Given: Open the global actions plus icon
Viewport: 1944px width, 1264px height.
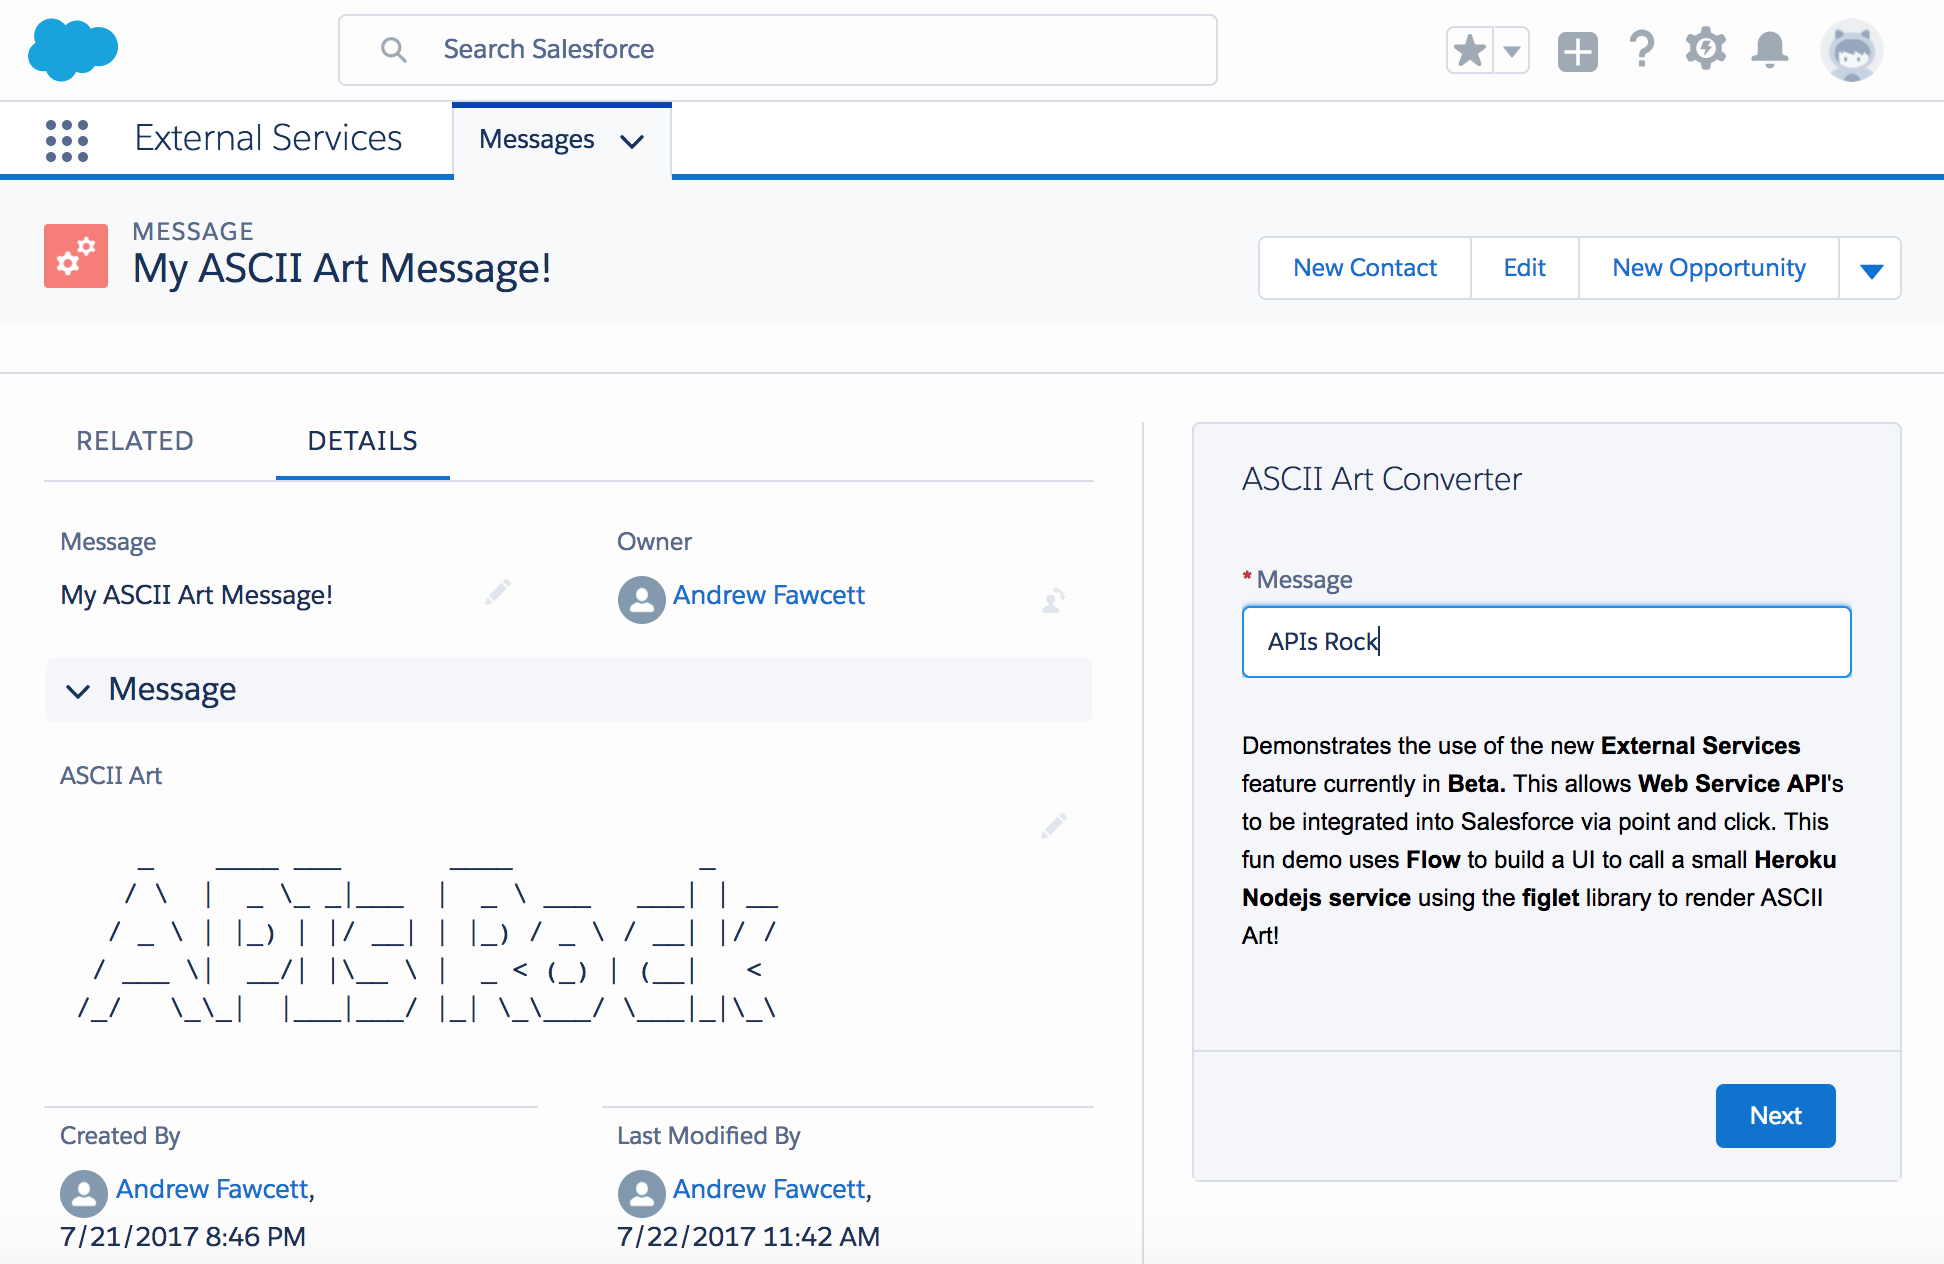Looking at the screenshot, I should pyautogui.click(x=1577, y=51).
